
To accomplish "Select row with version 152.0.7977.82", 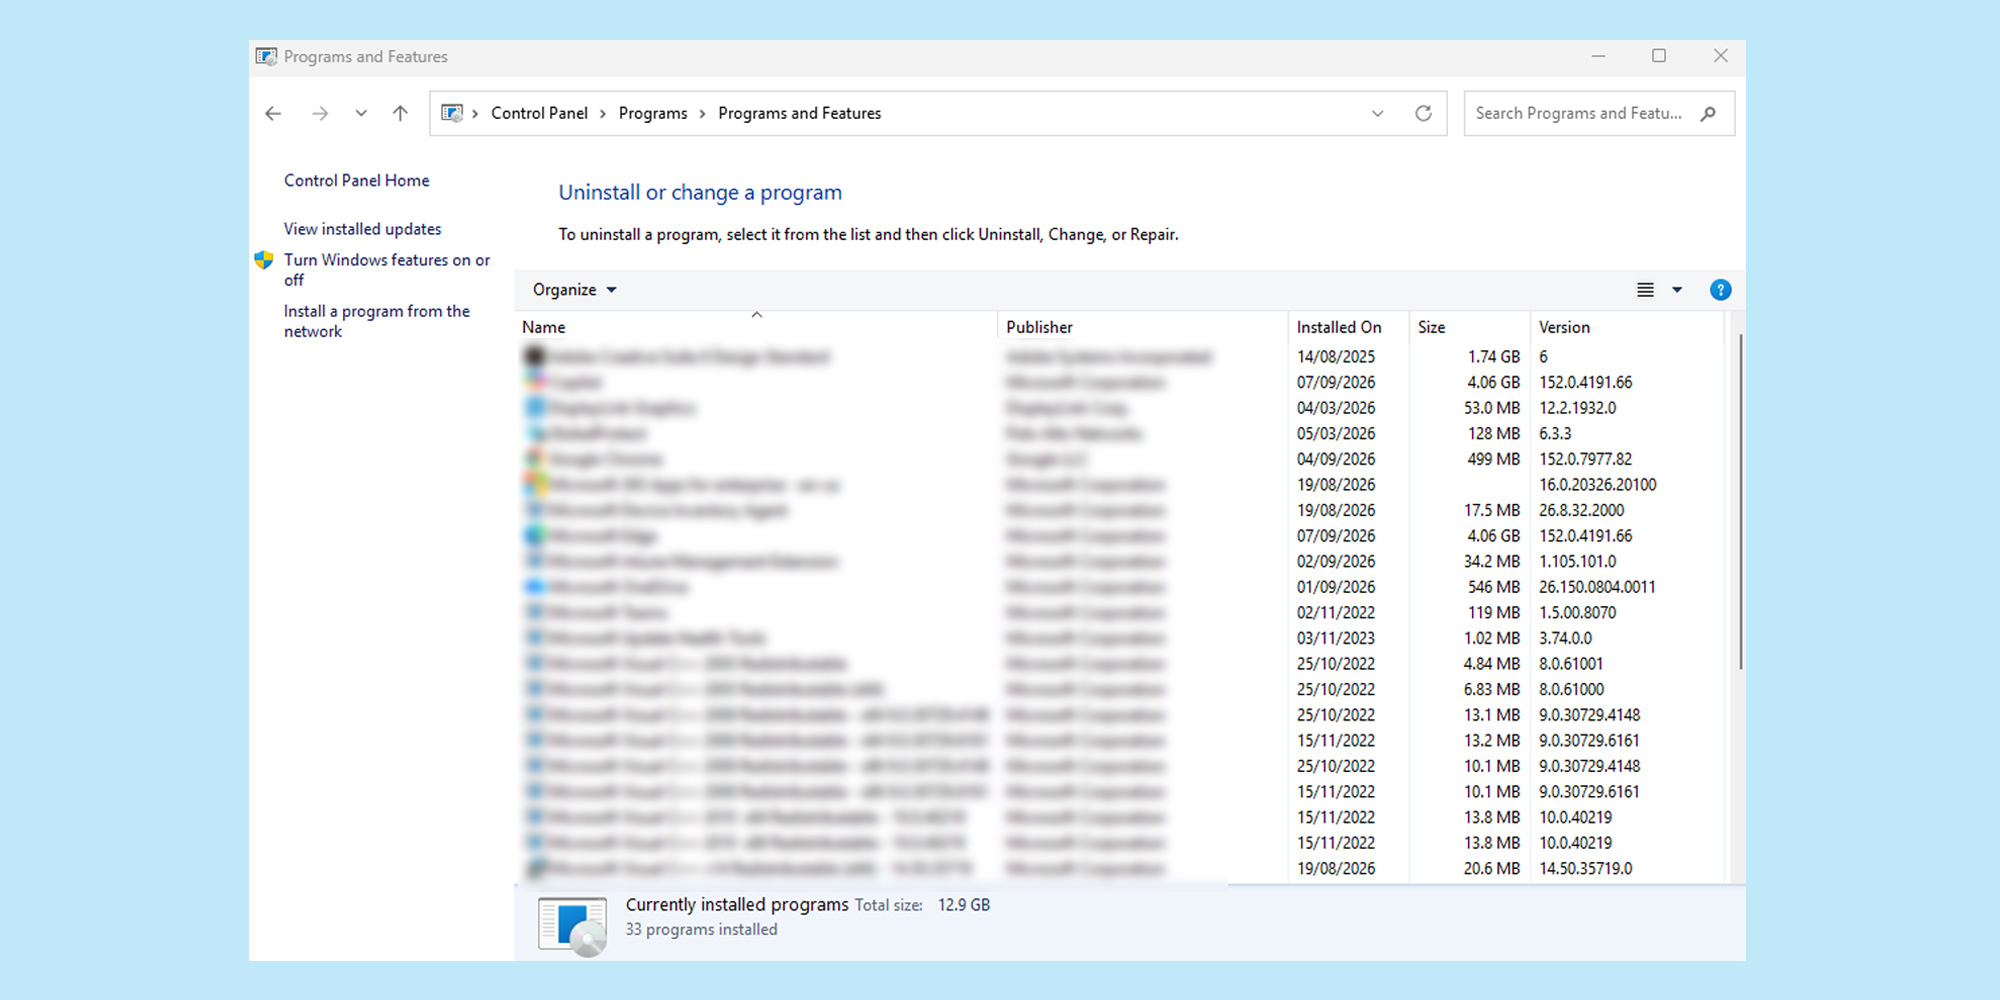I will click(x=1120, y=459).
